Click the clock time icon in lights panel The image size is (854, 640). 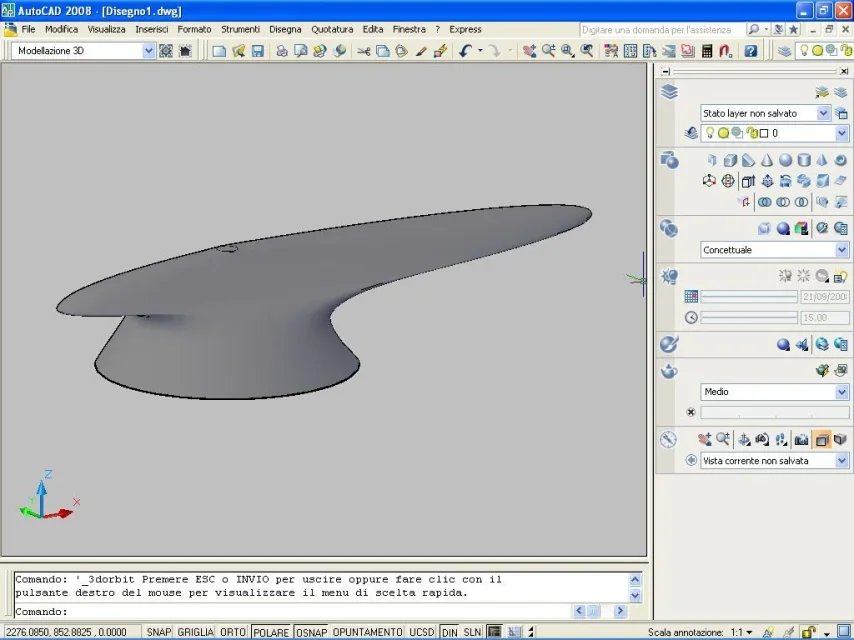[691, 318]
